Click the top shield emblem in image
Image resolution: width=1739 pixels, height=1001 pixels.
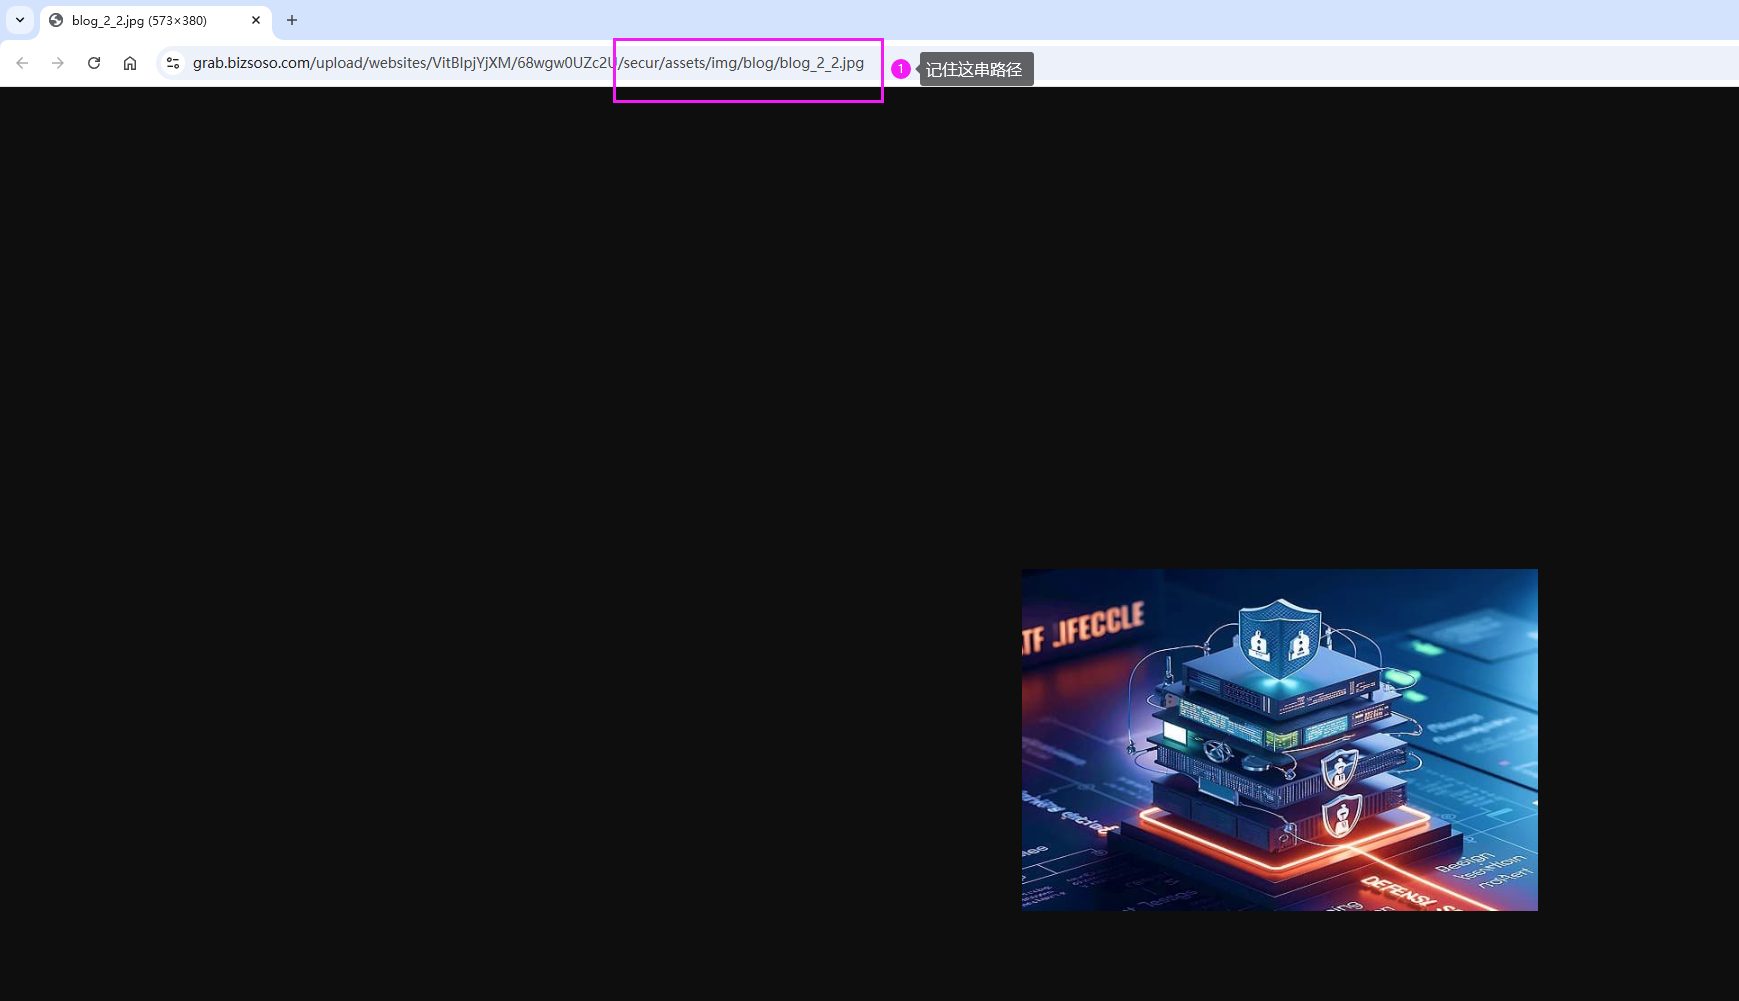click(x=1279, y=638)
